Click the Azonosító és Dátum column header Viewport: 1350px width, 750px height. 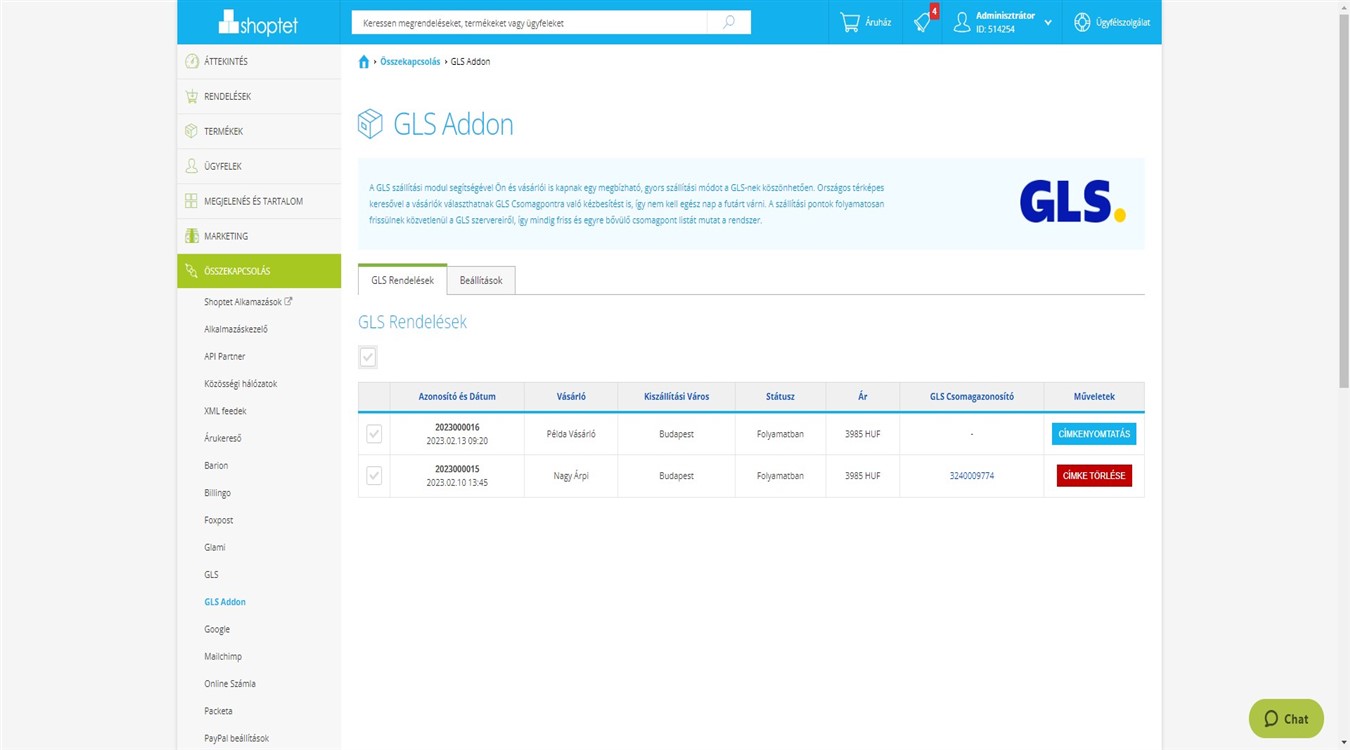tap(457, 397)
